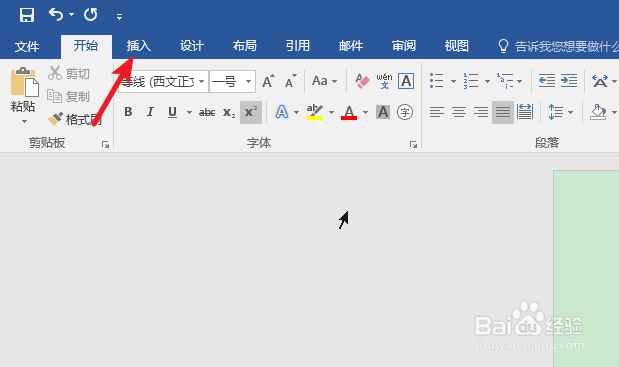Apply numbered list
Viewport: 619px width, 367px height.
(471, 81)
